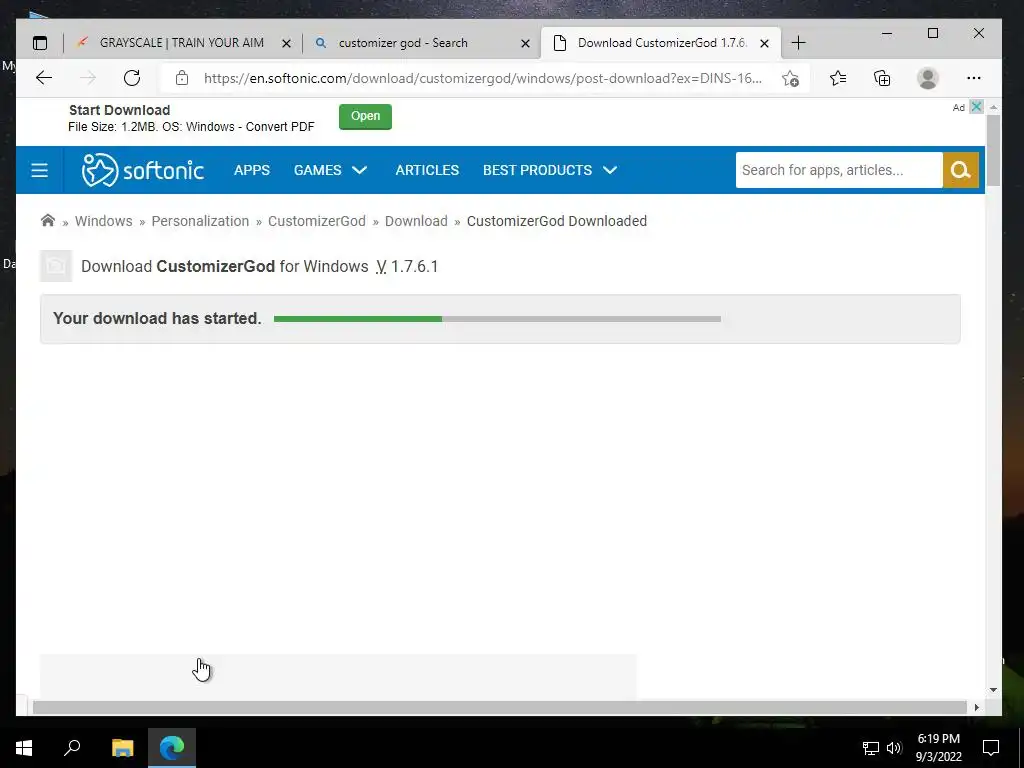Close the ad with X icon
This screenshot has width=1024, height=768.
coord(976,106)
